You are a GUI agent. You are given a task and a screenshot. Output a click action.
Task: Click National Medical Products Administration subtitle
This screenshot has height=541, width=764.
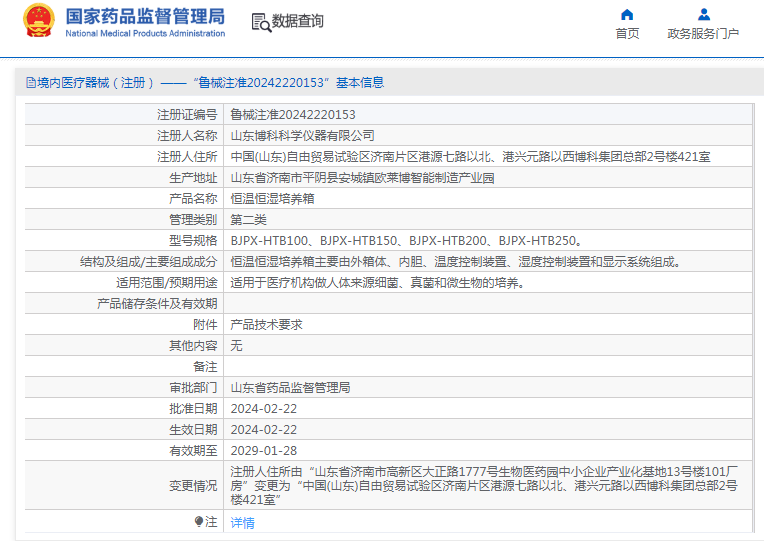[x=145, y=33]
